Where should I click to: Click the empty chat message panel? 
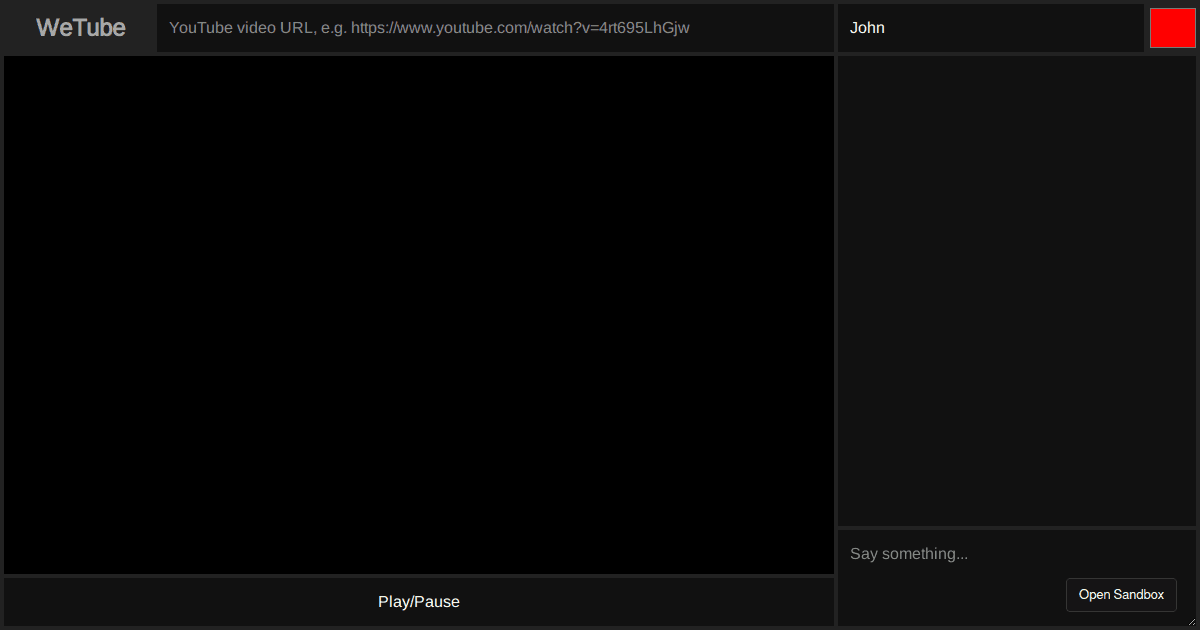pos(1015,288)
